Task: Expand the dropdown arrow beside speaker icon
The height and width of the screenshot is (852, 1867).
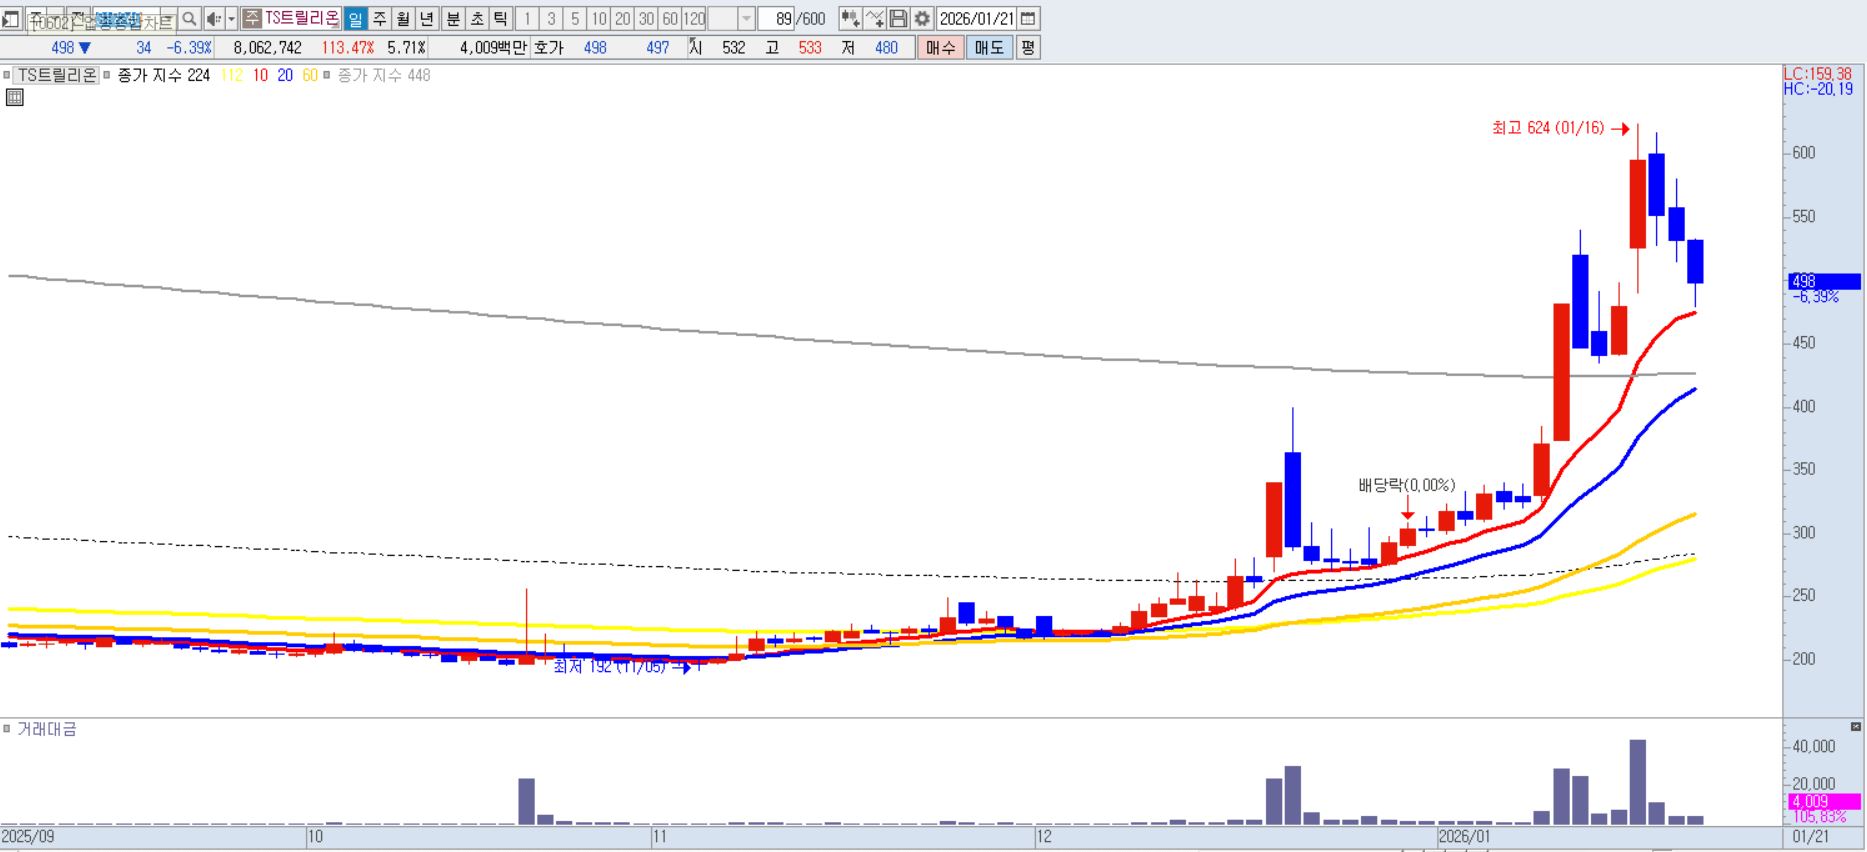Action: (232, 19)
